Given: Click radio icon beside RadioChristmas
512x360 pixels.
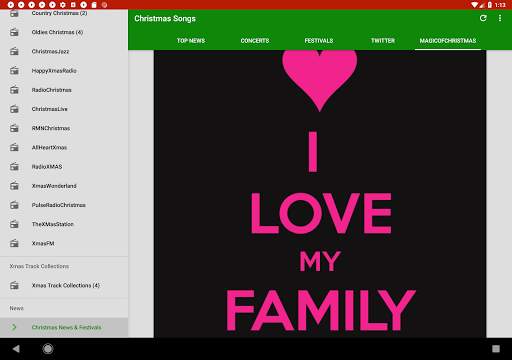Looking at the screenshot, I should coord(14,90).
